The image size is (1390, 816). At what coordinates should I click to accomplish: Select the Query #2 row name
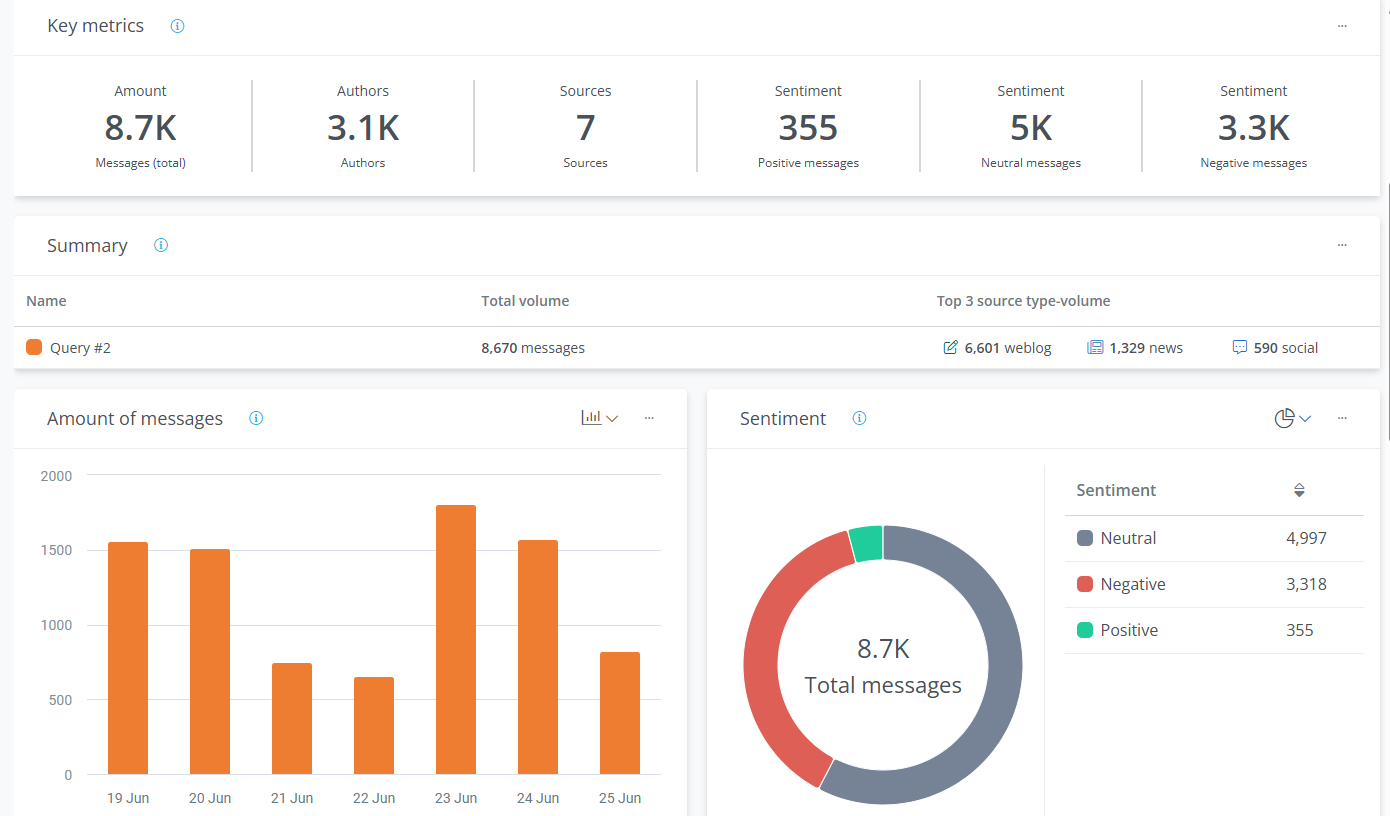coord(80,348)
